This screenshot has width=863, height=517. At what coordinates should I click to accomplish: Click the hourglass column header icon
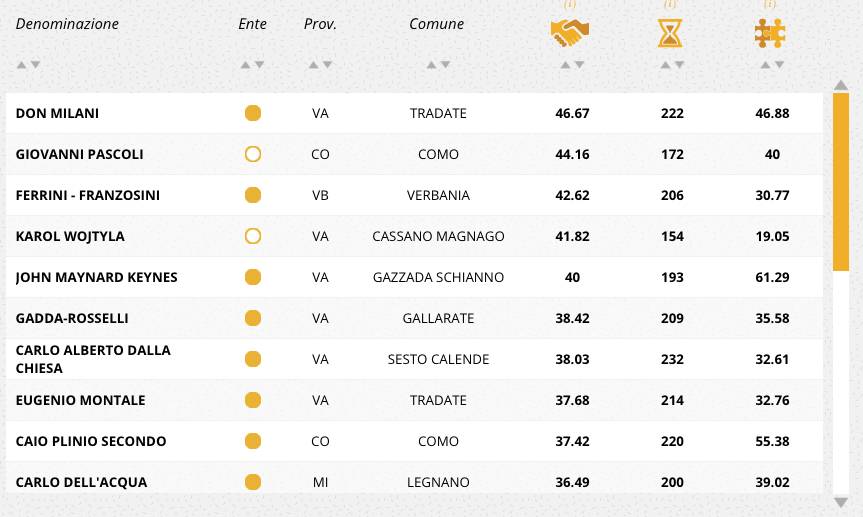click(x=670, y=32)
